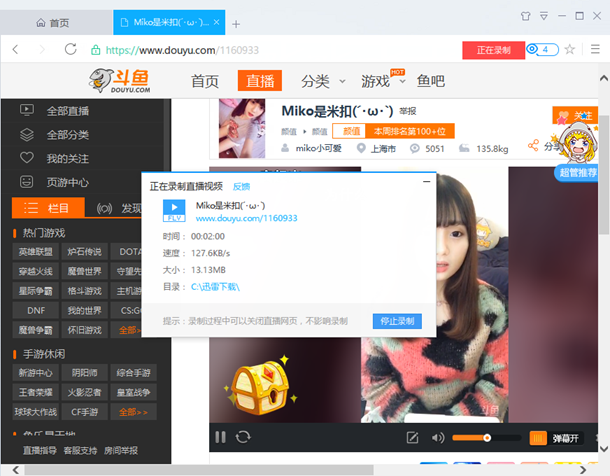Select the orange 直播 navigation item
The height and width of the screenshot is (476, 610).
pos(260,81)
